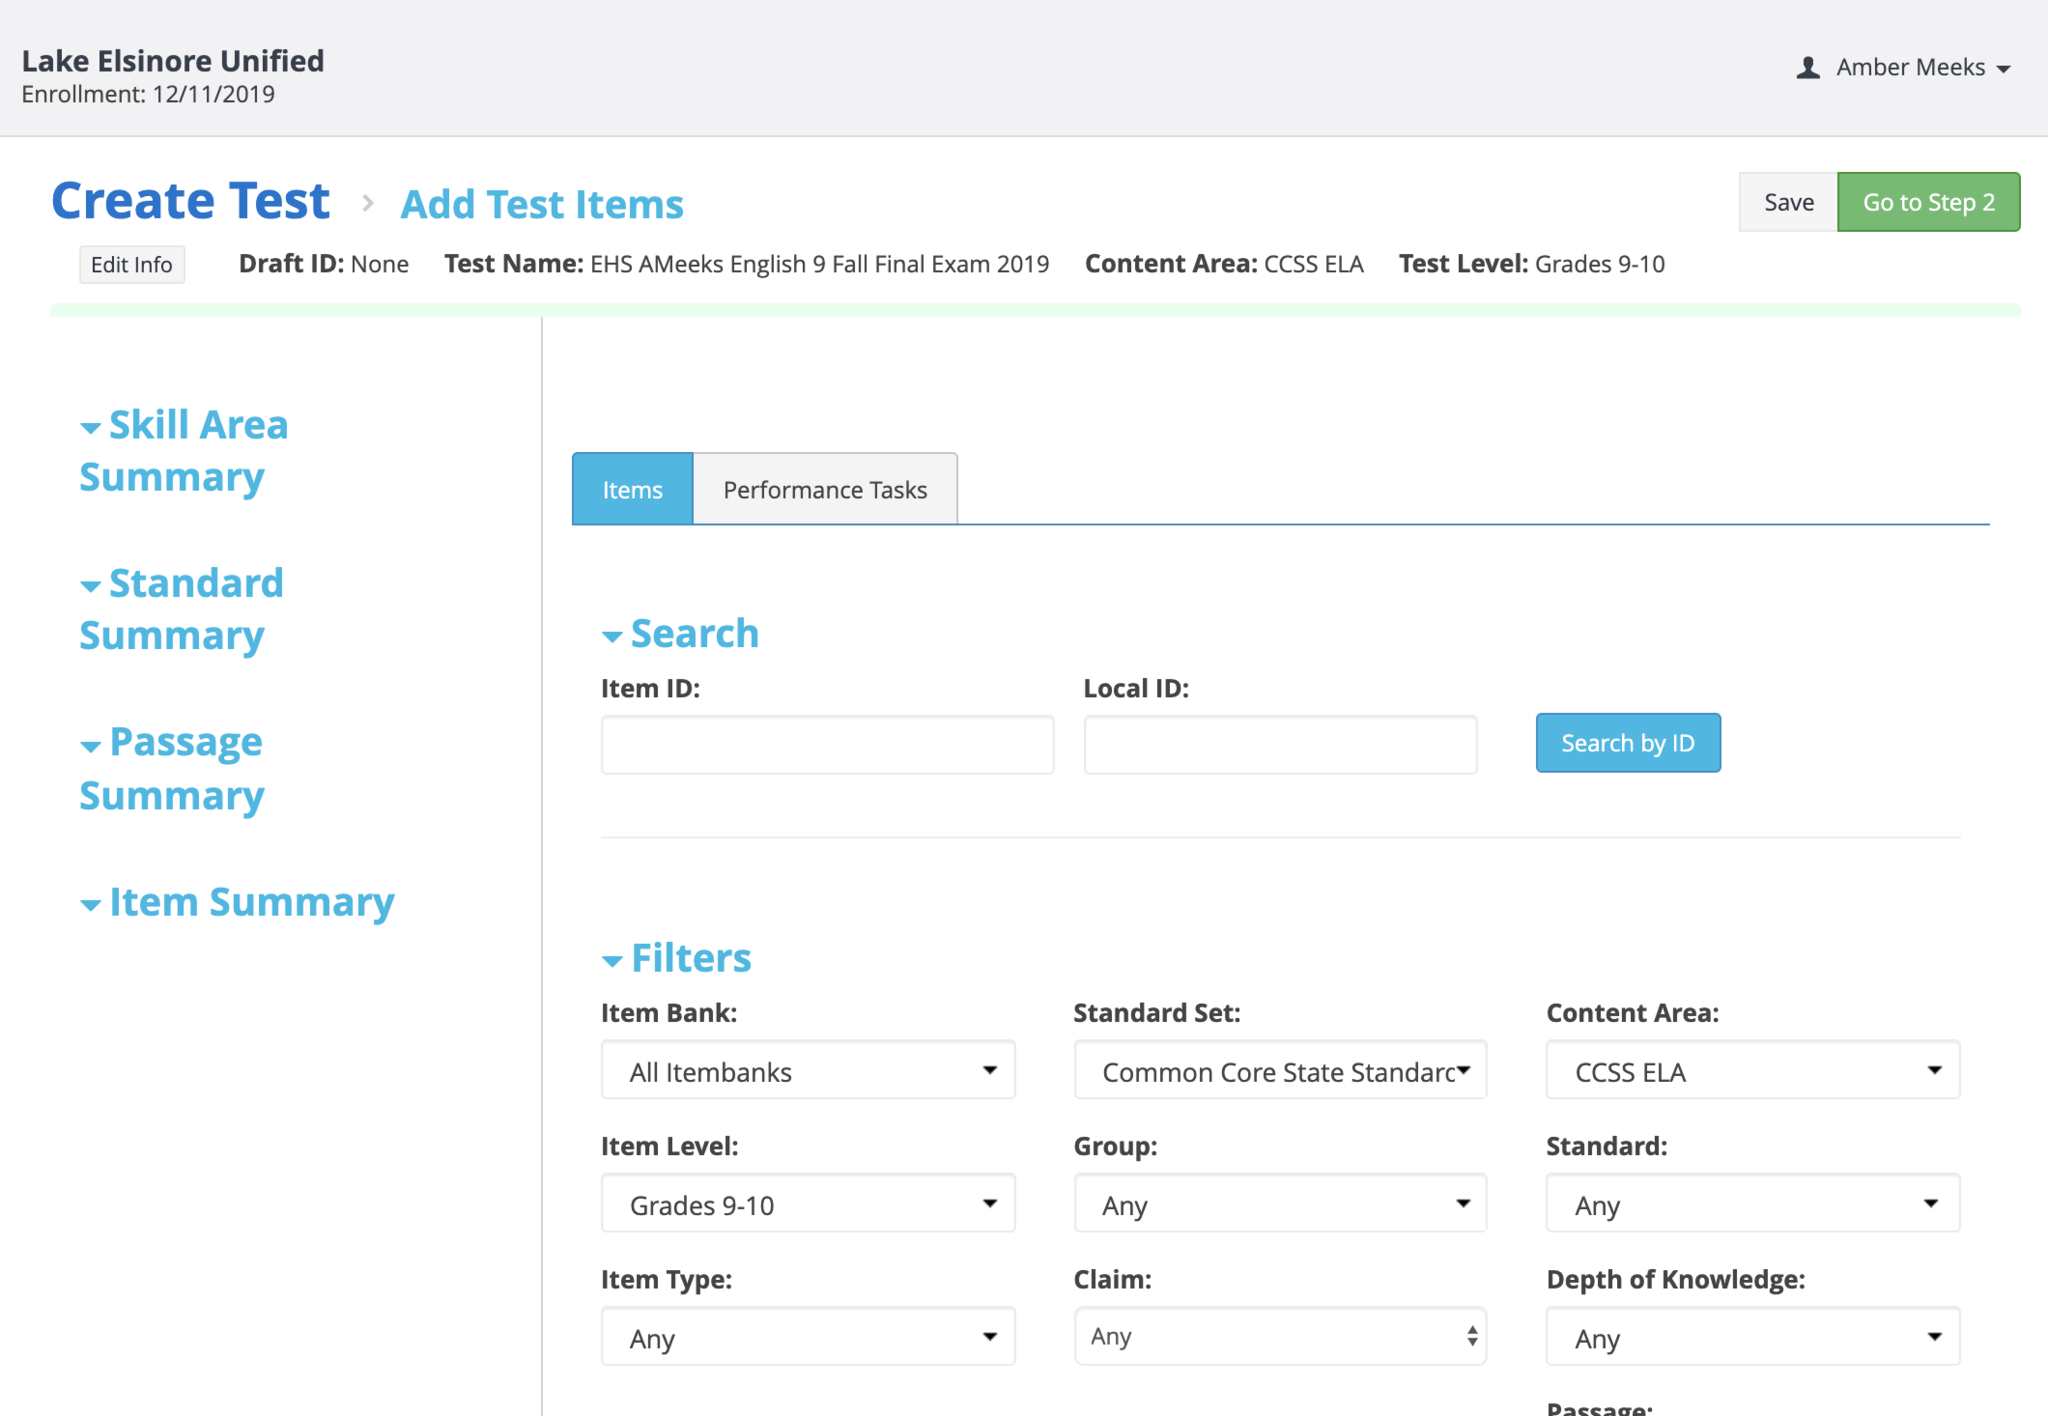This screenshot has width=2048, height=1416.
Task: Focus the Local ID text box
Action: tap(1280, 745)
